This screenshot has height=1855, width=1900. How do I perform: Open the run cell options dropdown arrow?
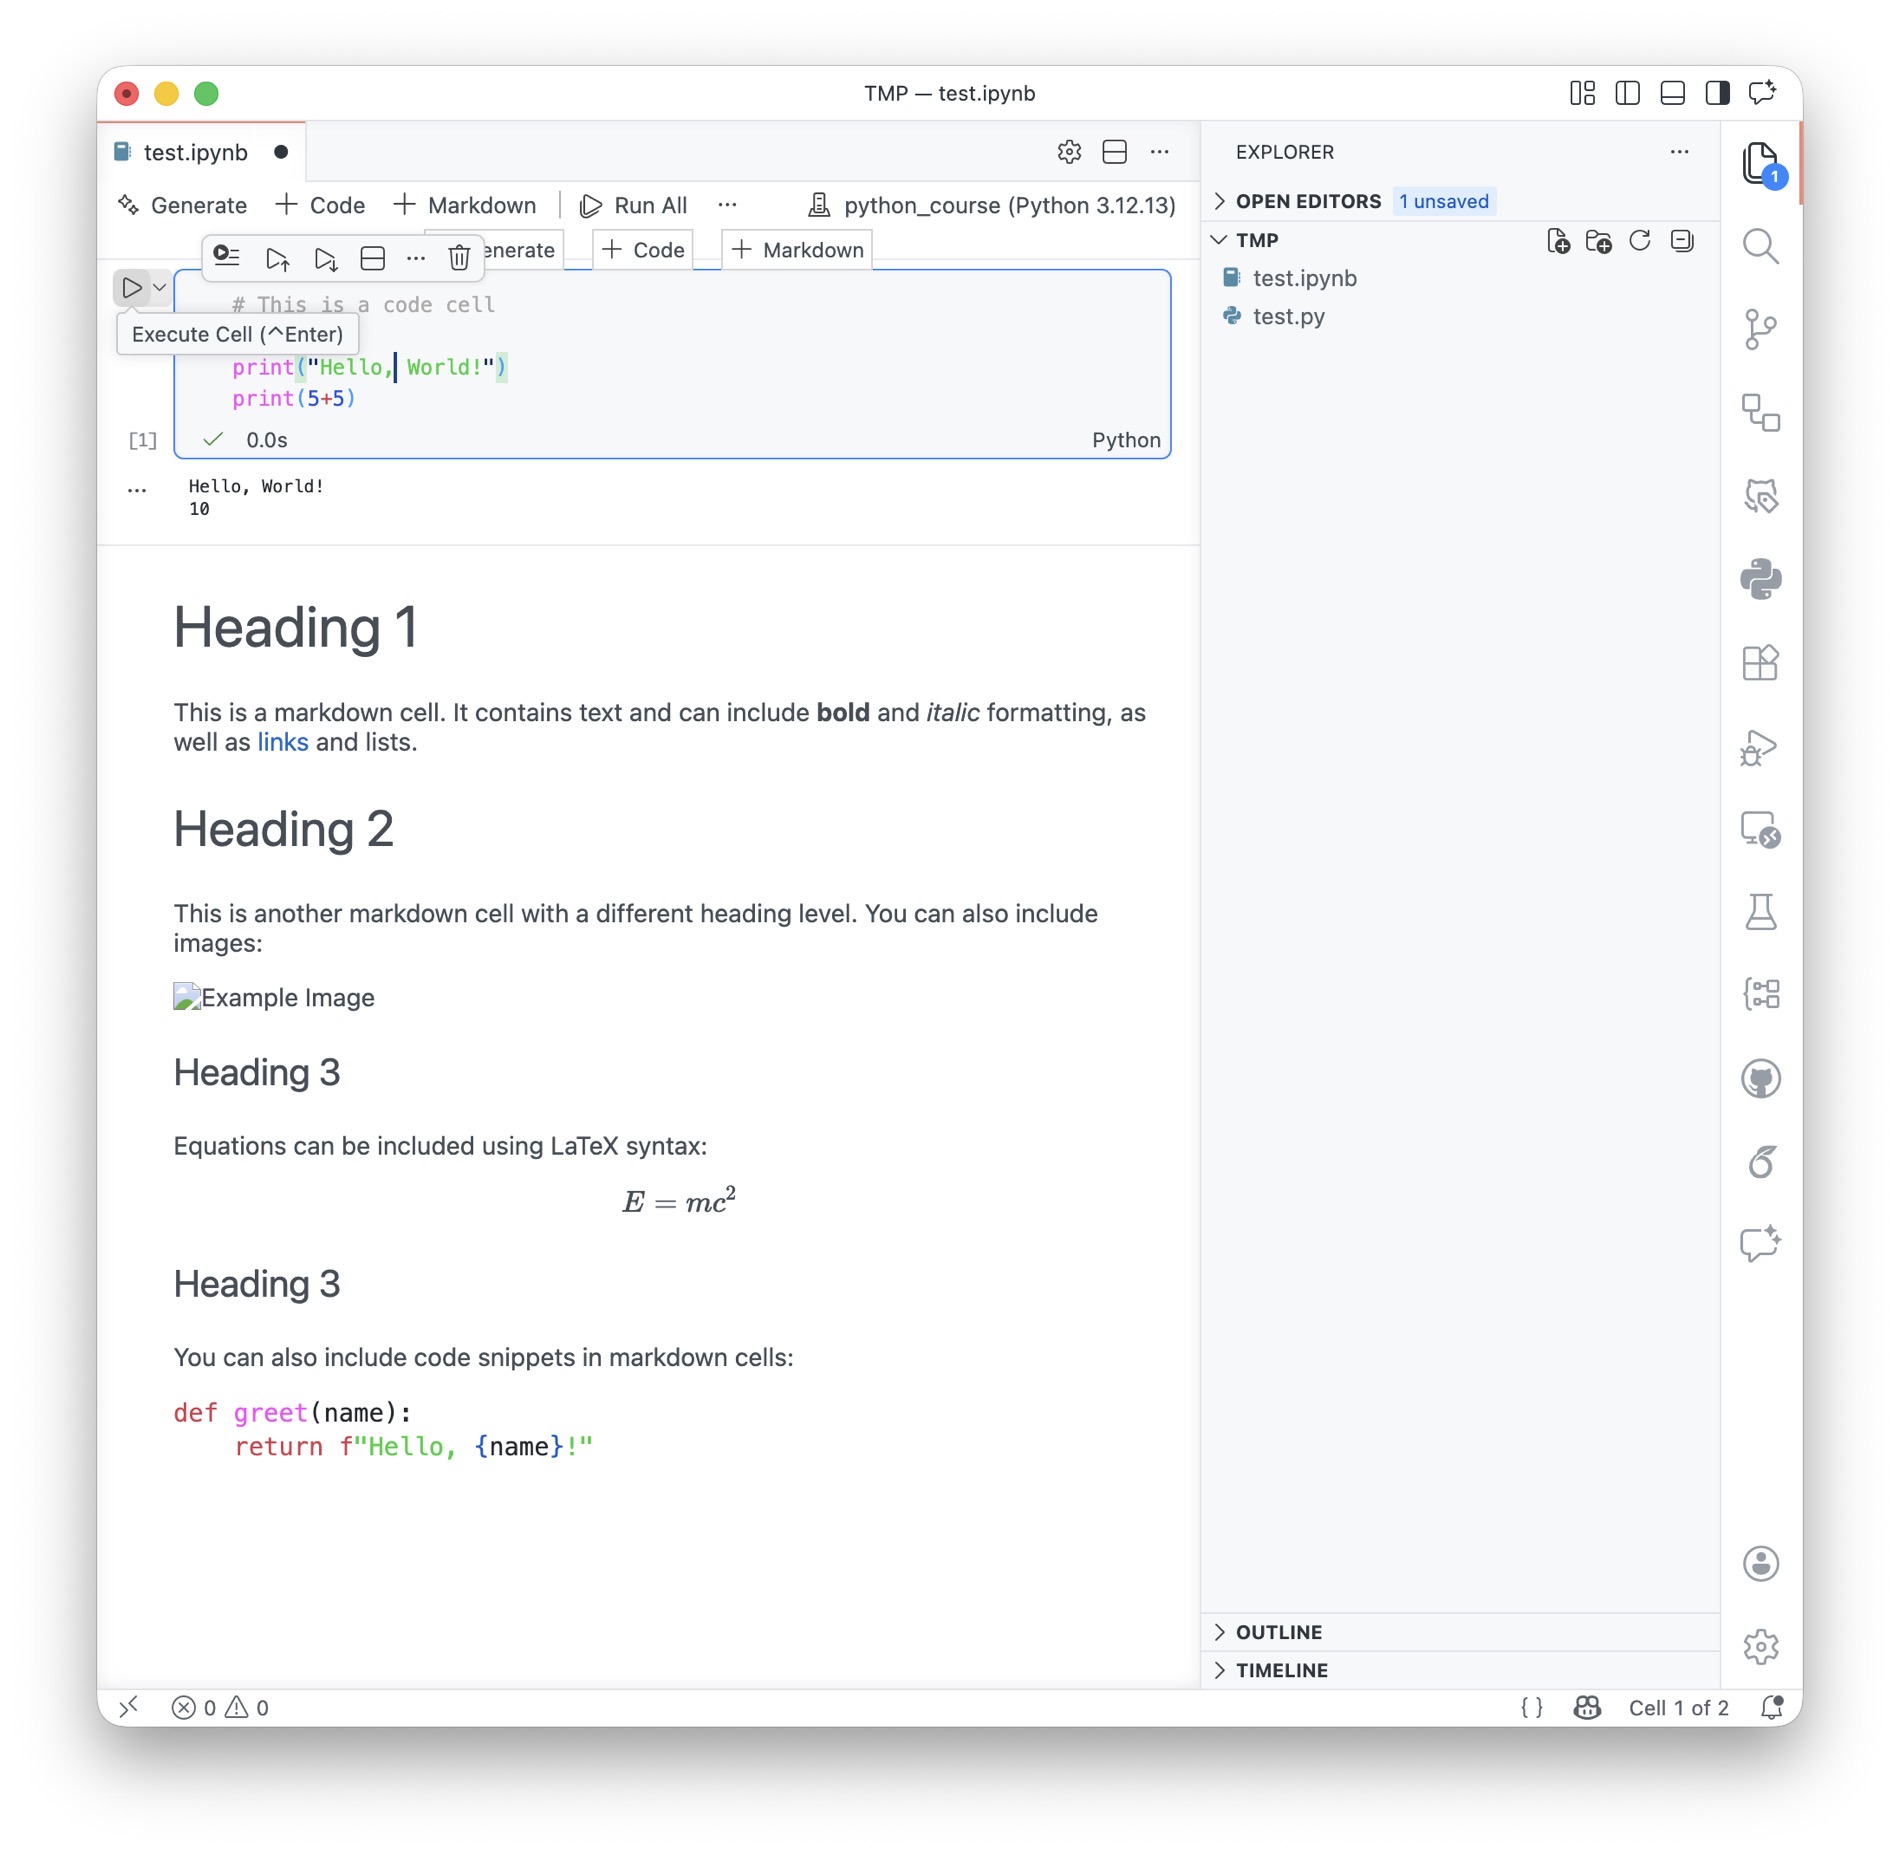pos(159,288)
